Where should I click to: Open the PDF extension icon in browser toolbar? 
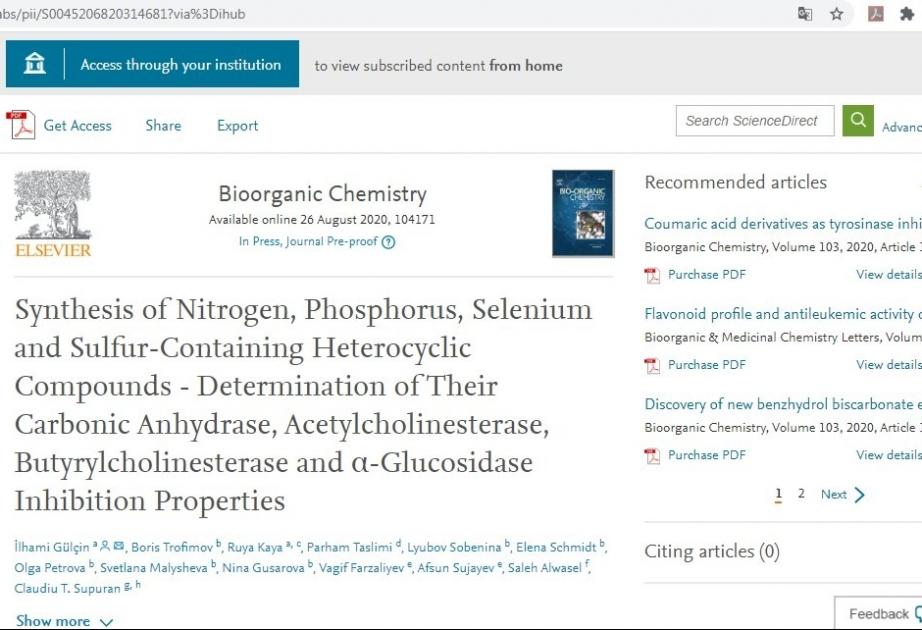876,14
